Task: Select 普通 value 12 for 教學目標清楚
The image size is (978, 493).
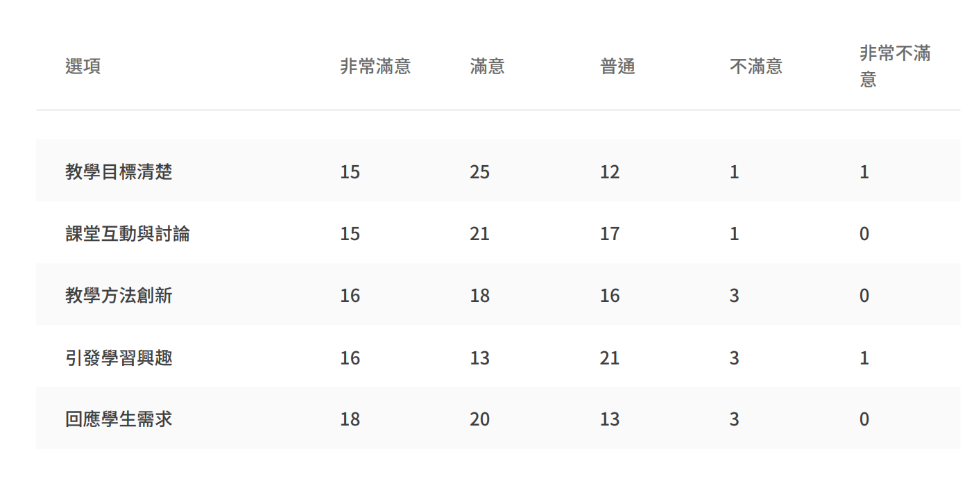Action: click(x=610, y=172)
